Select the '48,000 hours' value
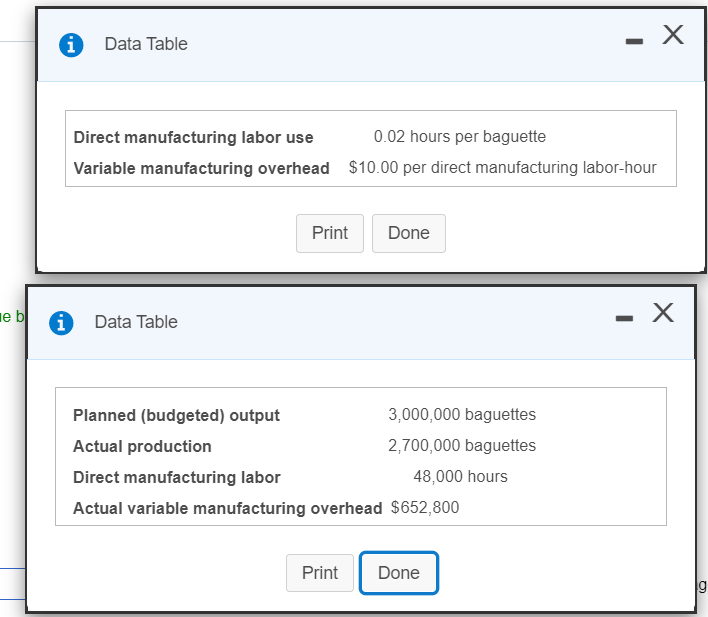Viewport: 708px width, 617px height. click(x=461, y=477)
